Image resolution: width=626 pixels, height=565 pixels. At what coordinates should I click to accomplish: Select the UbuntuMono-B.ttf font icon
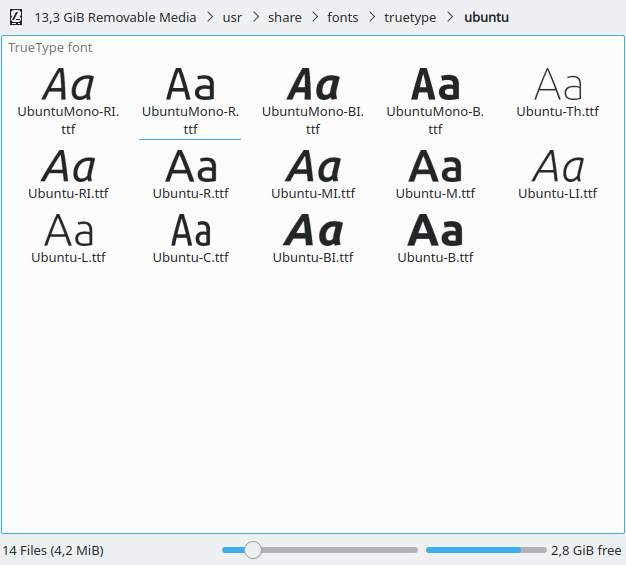(435, 84)
